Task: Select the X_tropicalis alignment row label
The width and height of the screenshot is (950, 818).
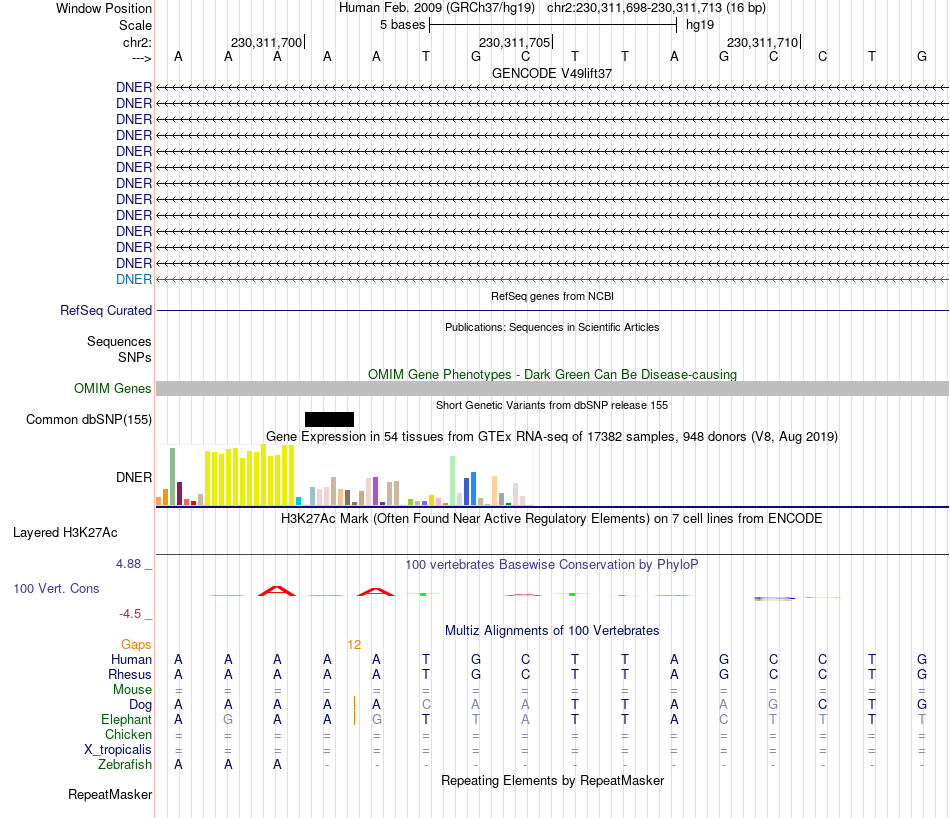Action: (118, 750)
